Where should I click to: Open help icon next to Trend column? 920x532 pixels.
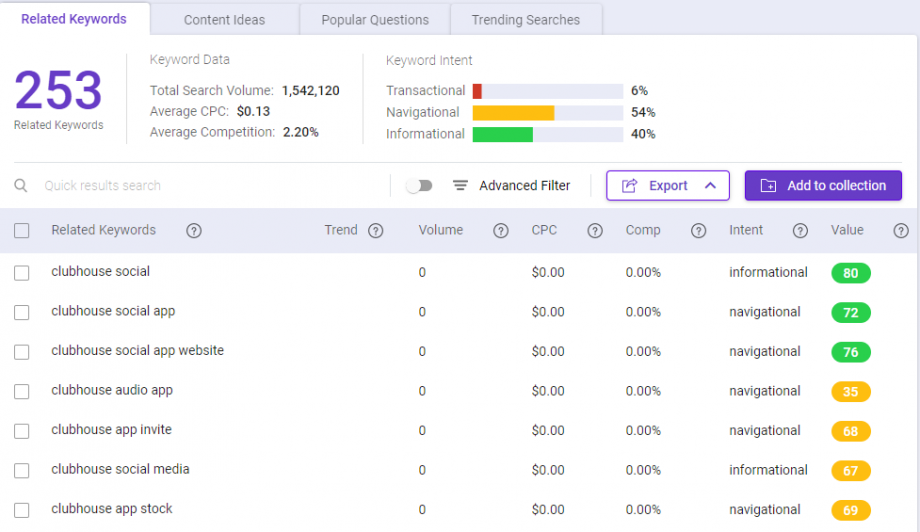[x=376, y=231]
